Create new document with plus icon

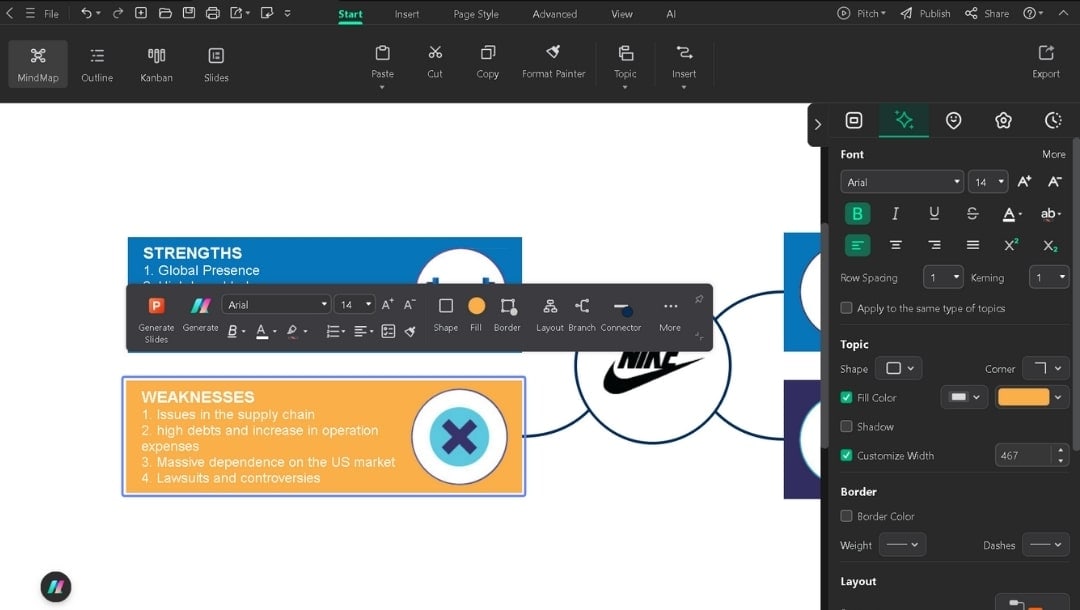coord(141,13)
